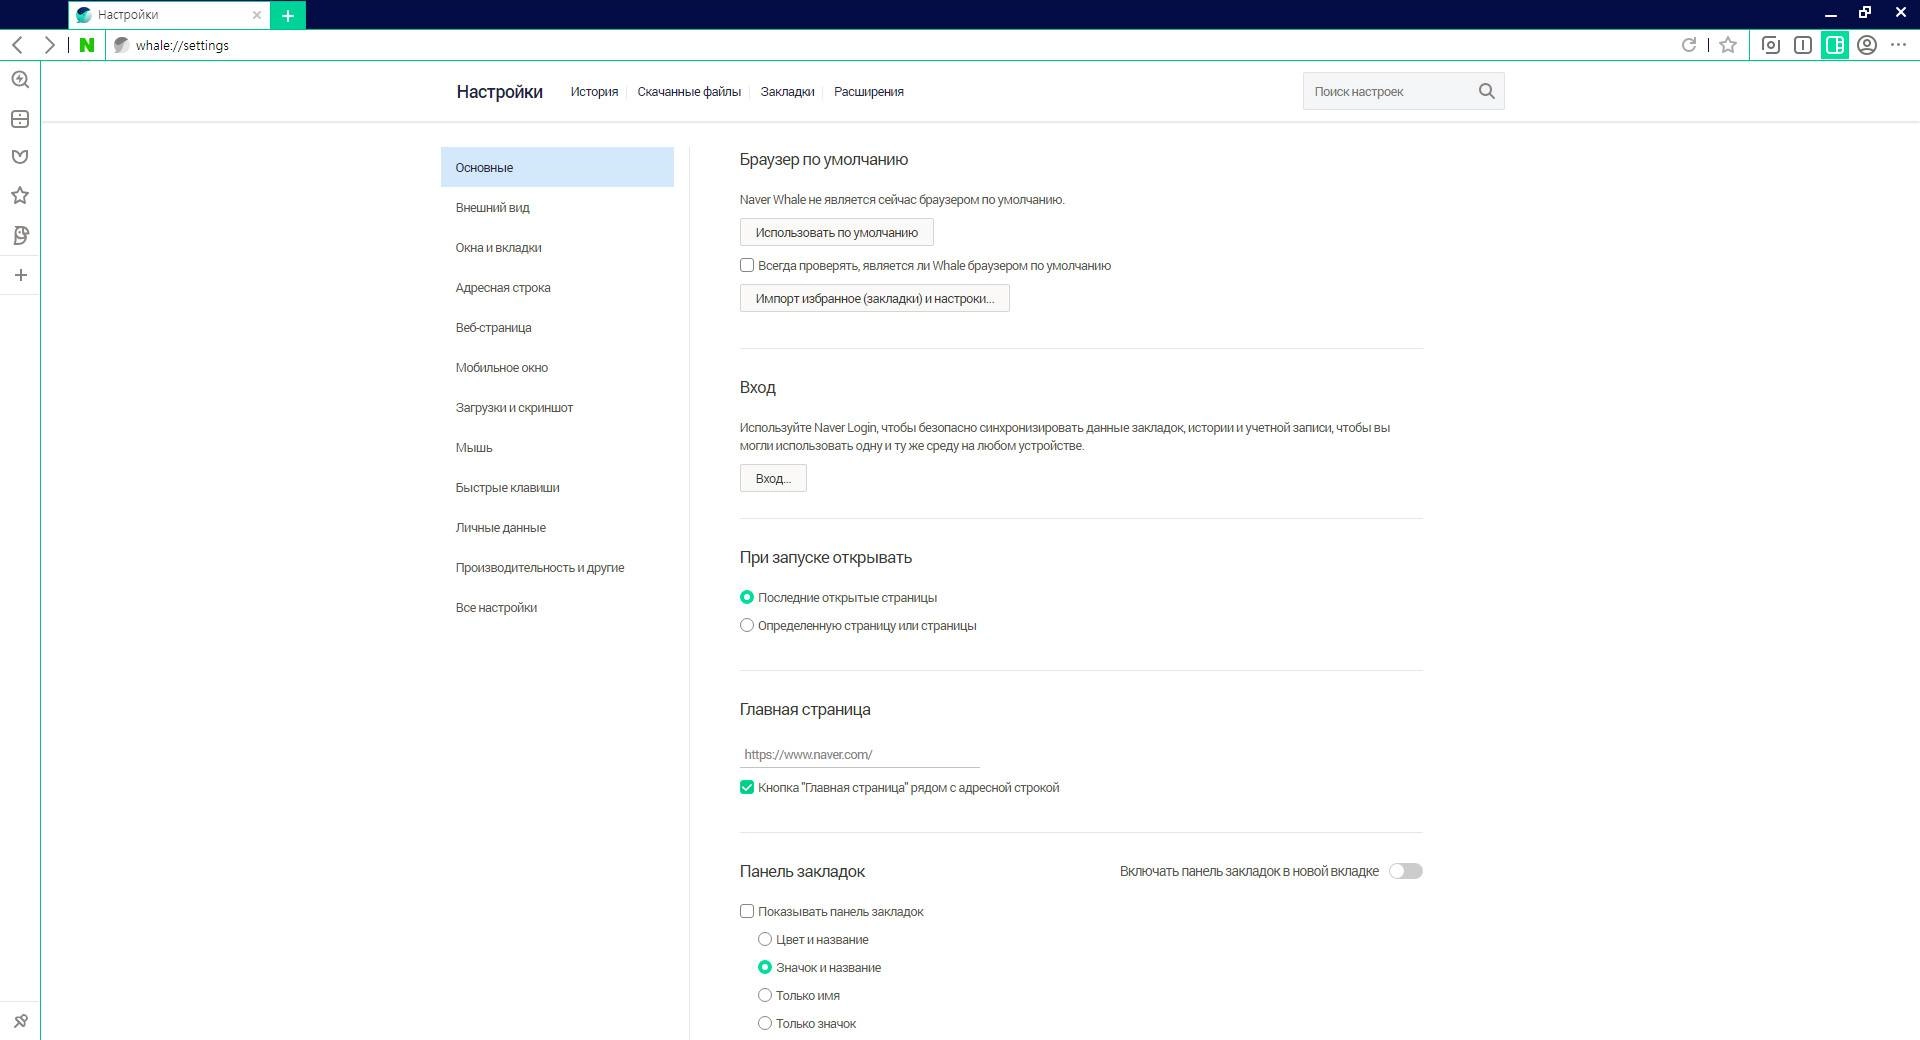Click the Настройки page heading

coord(499,92)
